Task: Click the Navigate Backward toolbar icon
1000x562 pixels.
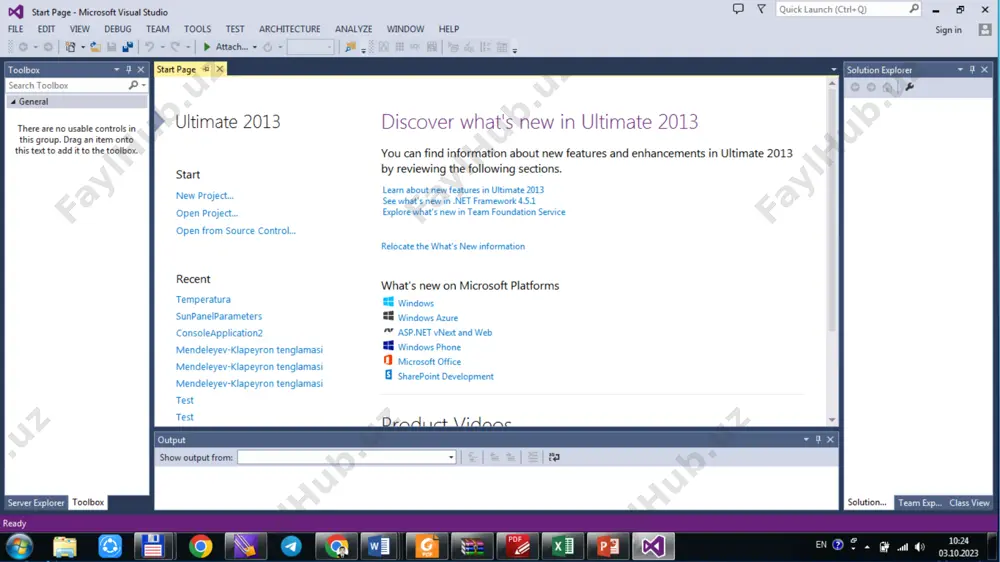Action: tap(23, 47)
